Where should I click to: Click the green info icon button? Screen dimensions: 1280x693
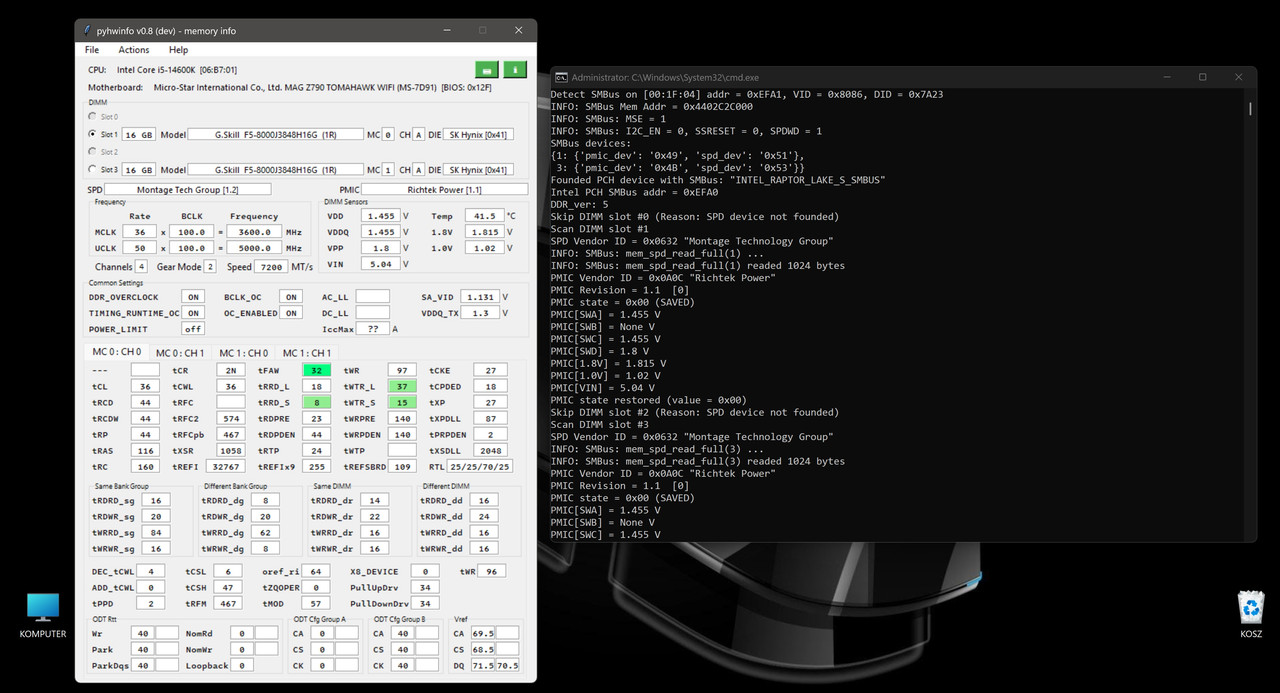tap(514, 70)
